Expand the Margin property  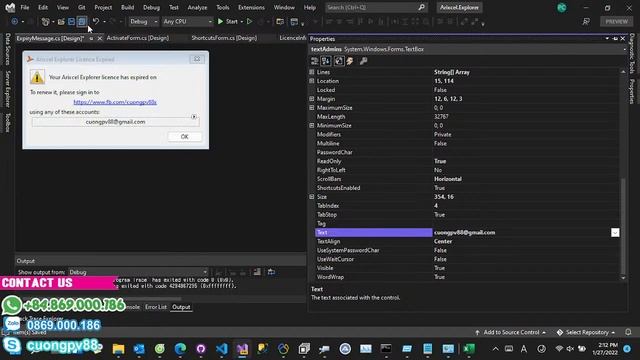coord(312,99)
